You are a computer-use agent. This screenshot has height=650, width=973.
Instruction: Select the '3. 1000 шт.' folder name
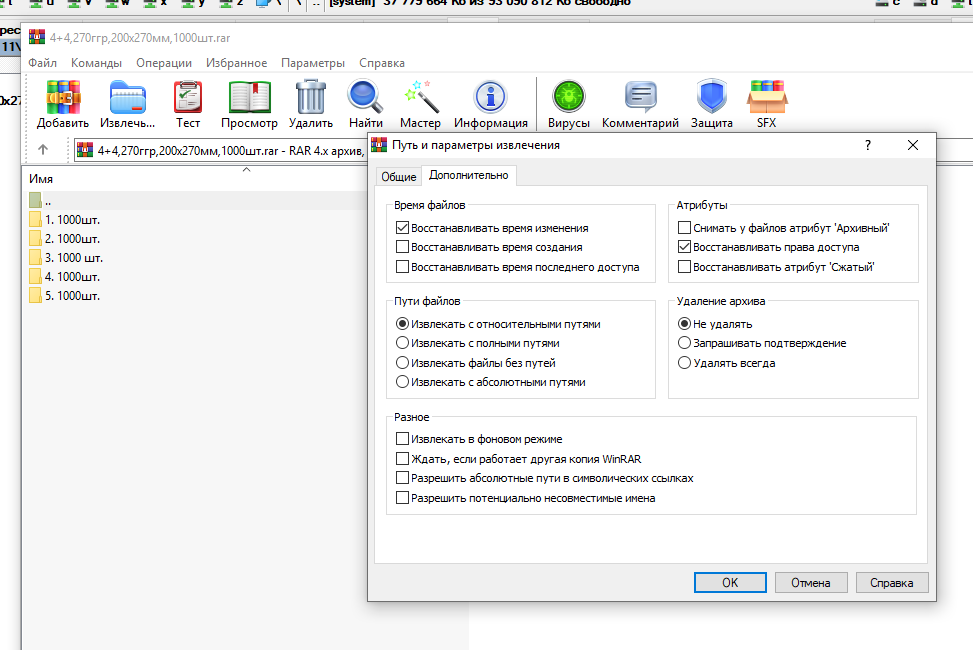74,258
